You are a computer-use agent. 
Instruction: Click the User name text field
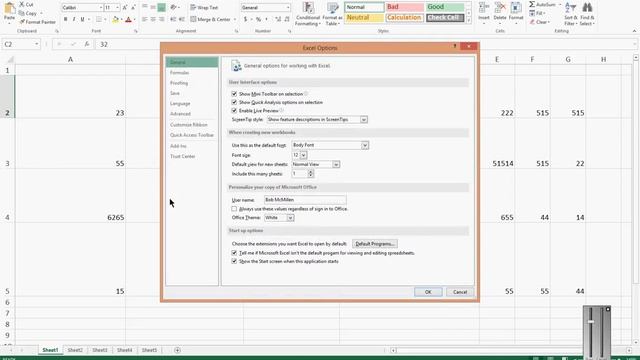(x=305, y=200)
